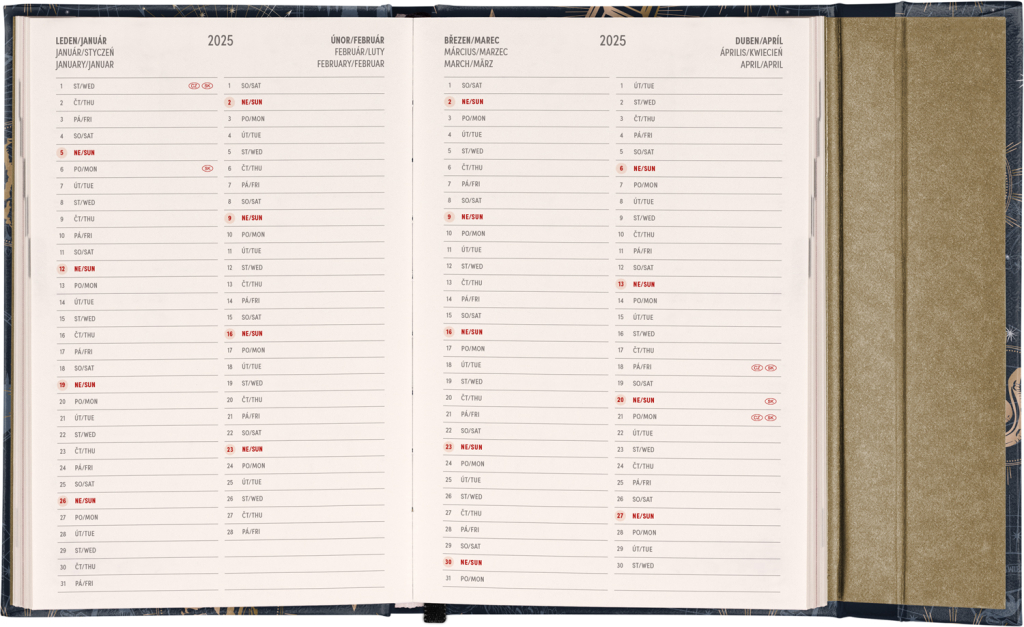1024x627 pixels.
Task: Select the highlighted Sunday 30 circle in March
Action: click(x=449, y=562)
